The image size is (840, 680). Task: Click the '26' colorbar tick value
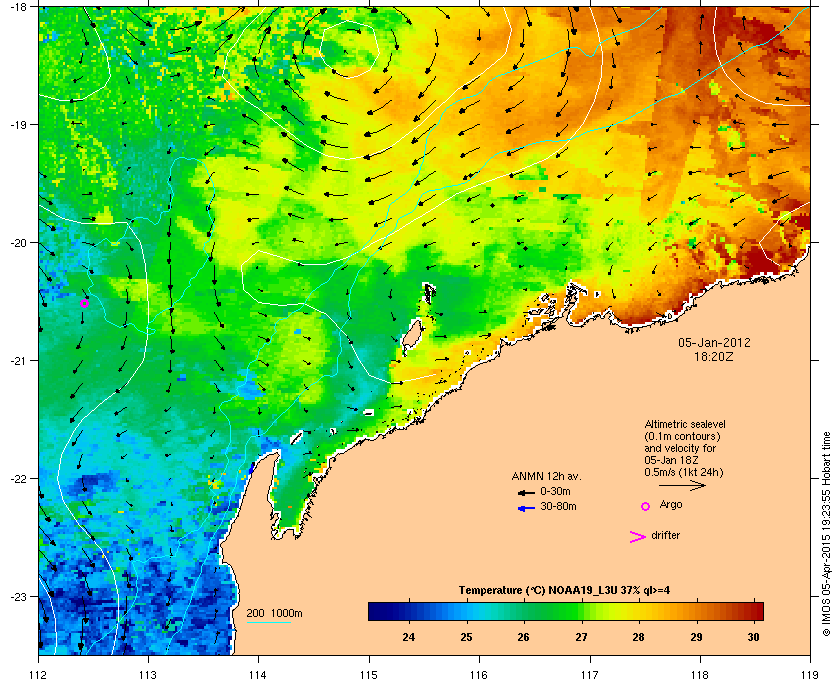[x=523, y=637]
